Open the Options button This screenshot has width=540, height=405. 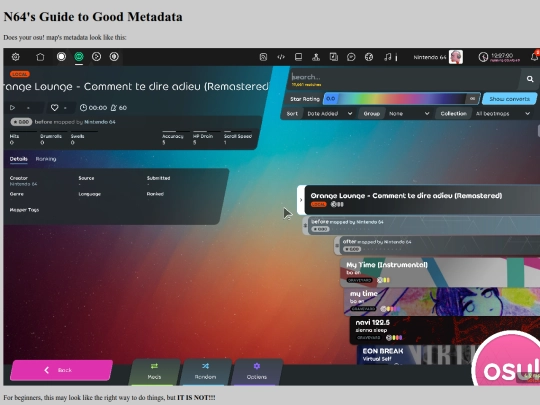coord(257,372)
